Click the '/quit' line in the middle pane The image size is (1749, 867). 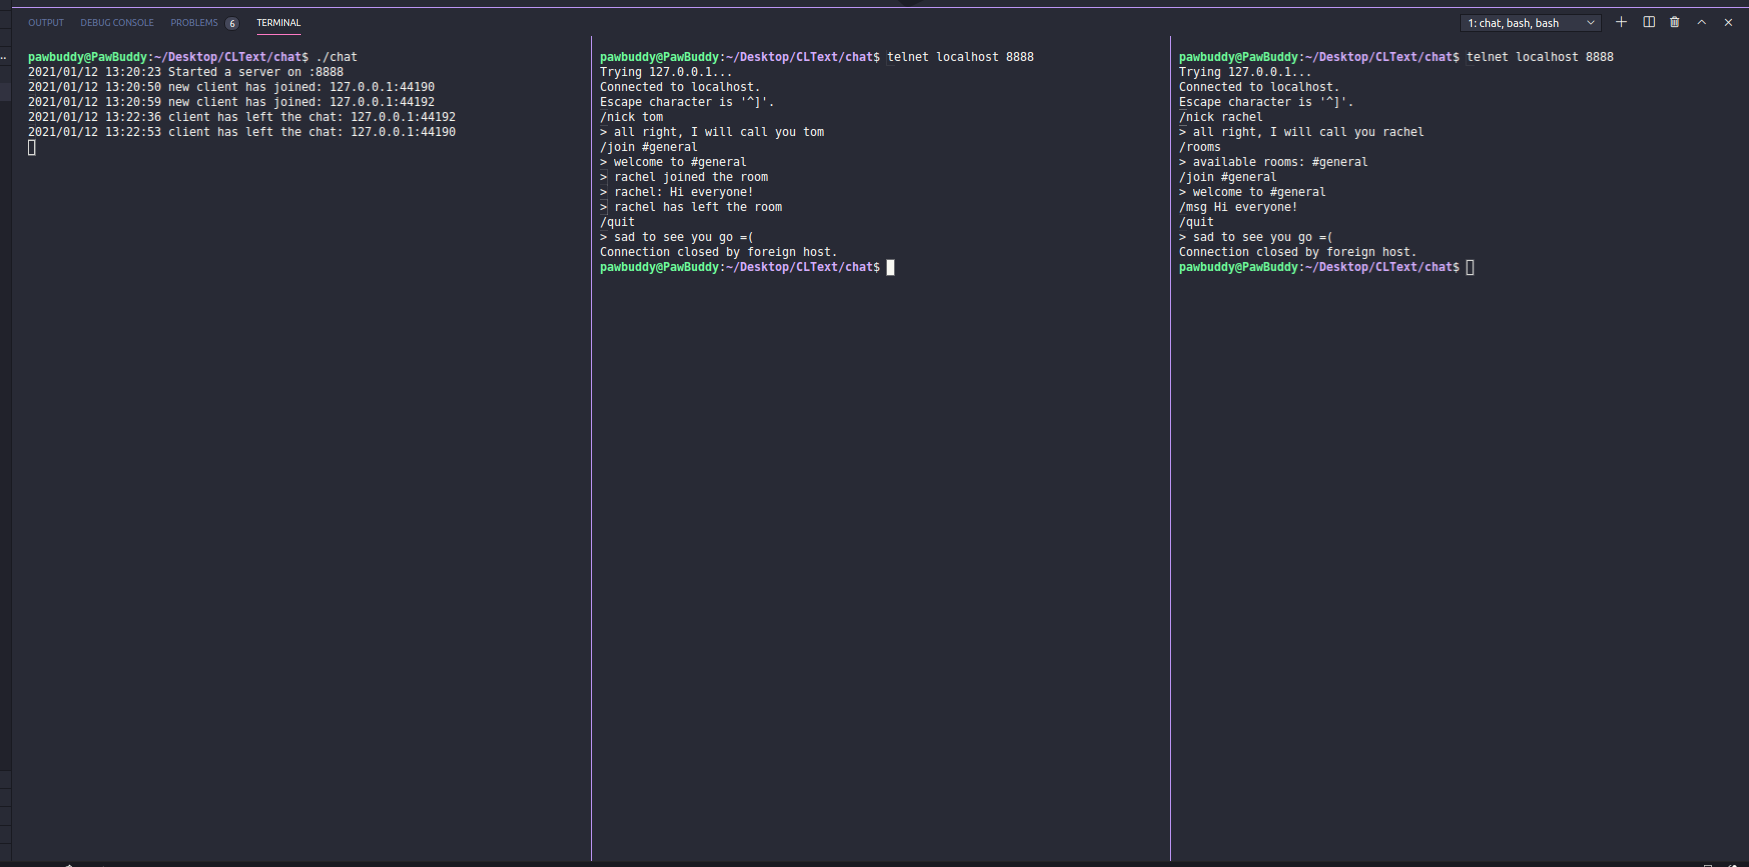click(617, 222)
